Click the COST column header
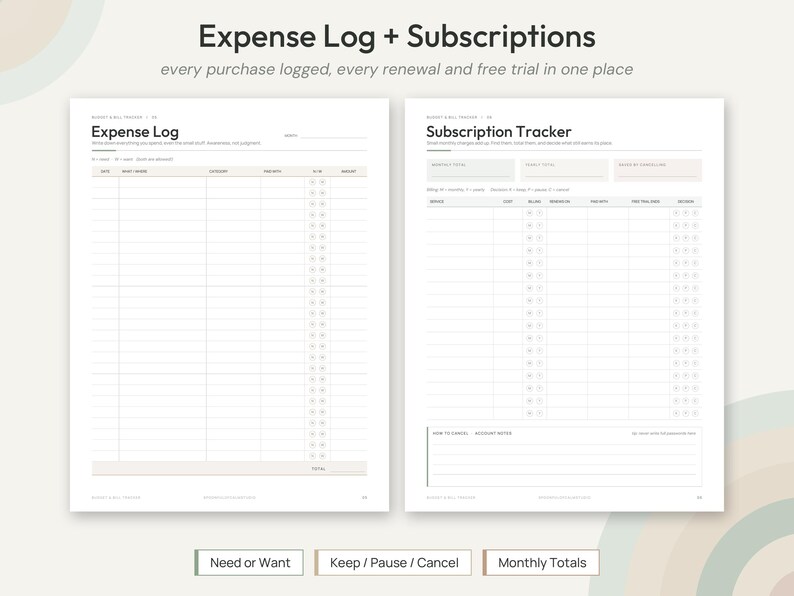Viewport: 794px width, 596px height. (x=508, y=202)
